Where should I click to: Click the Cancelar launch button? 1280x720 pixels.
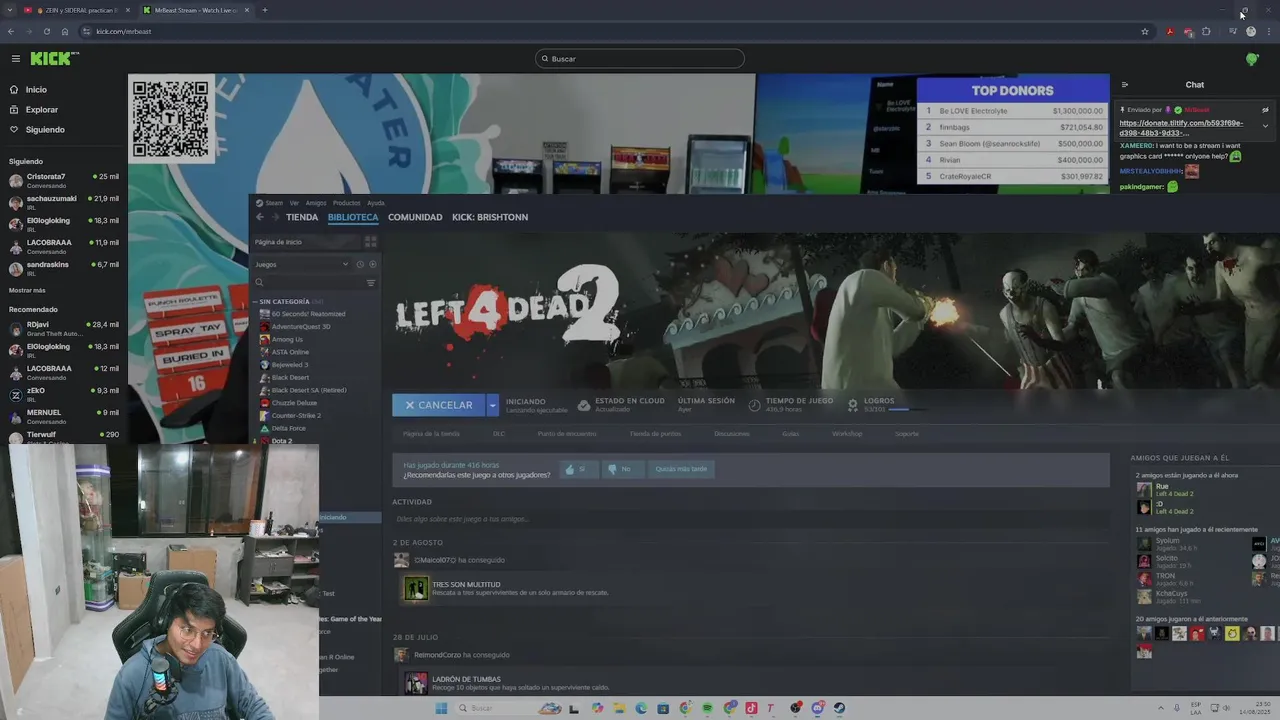click(x=439, y=405)
